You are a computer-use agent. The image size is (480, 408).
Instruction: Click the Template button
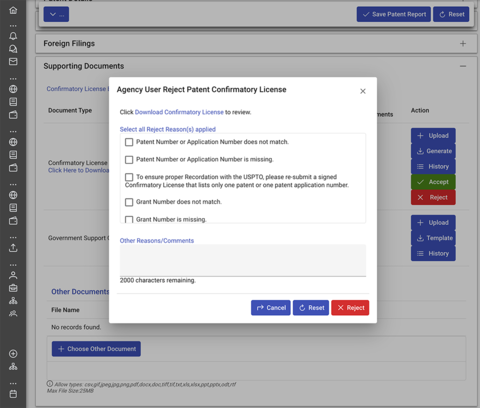coord(433,238)
